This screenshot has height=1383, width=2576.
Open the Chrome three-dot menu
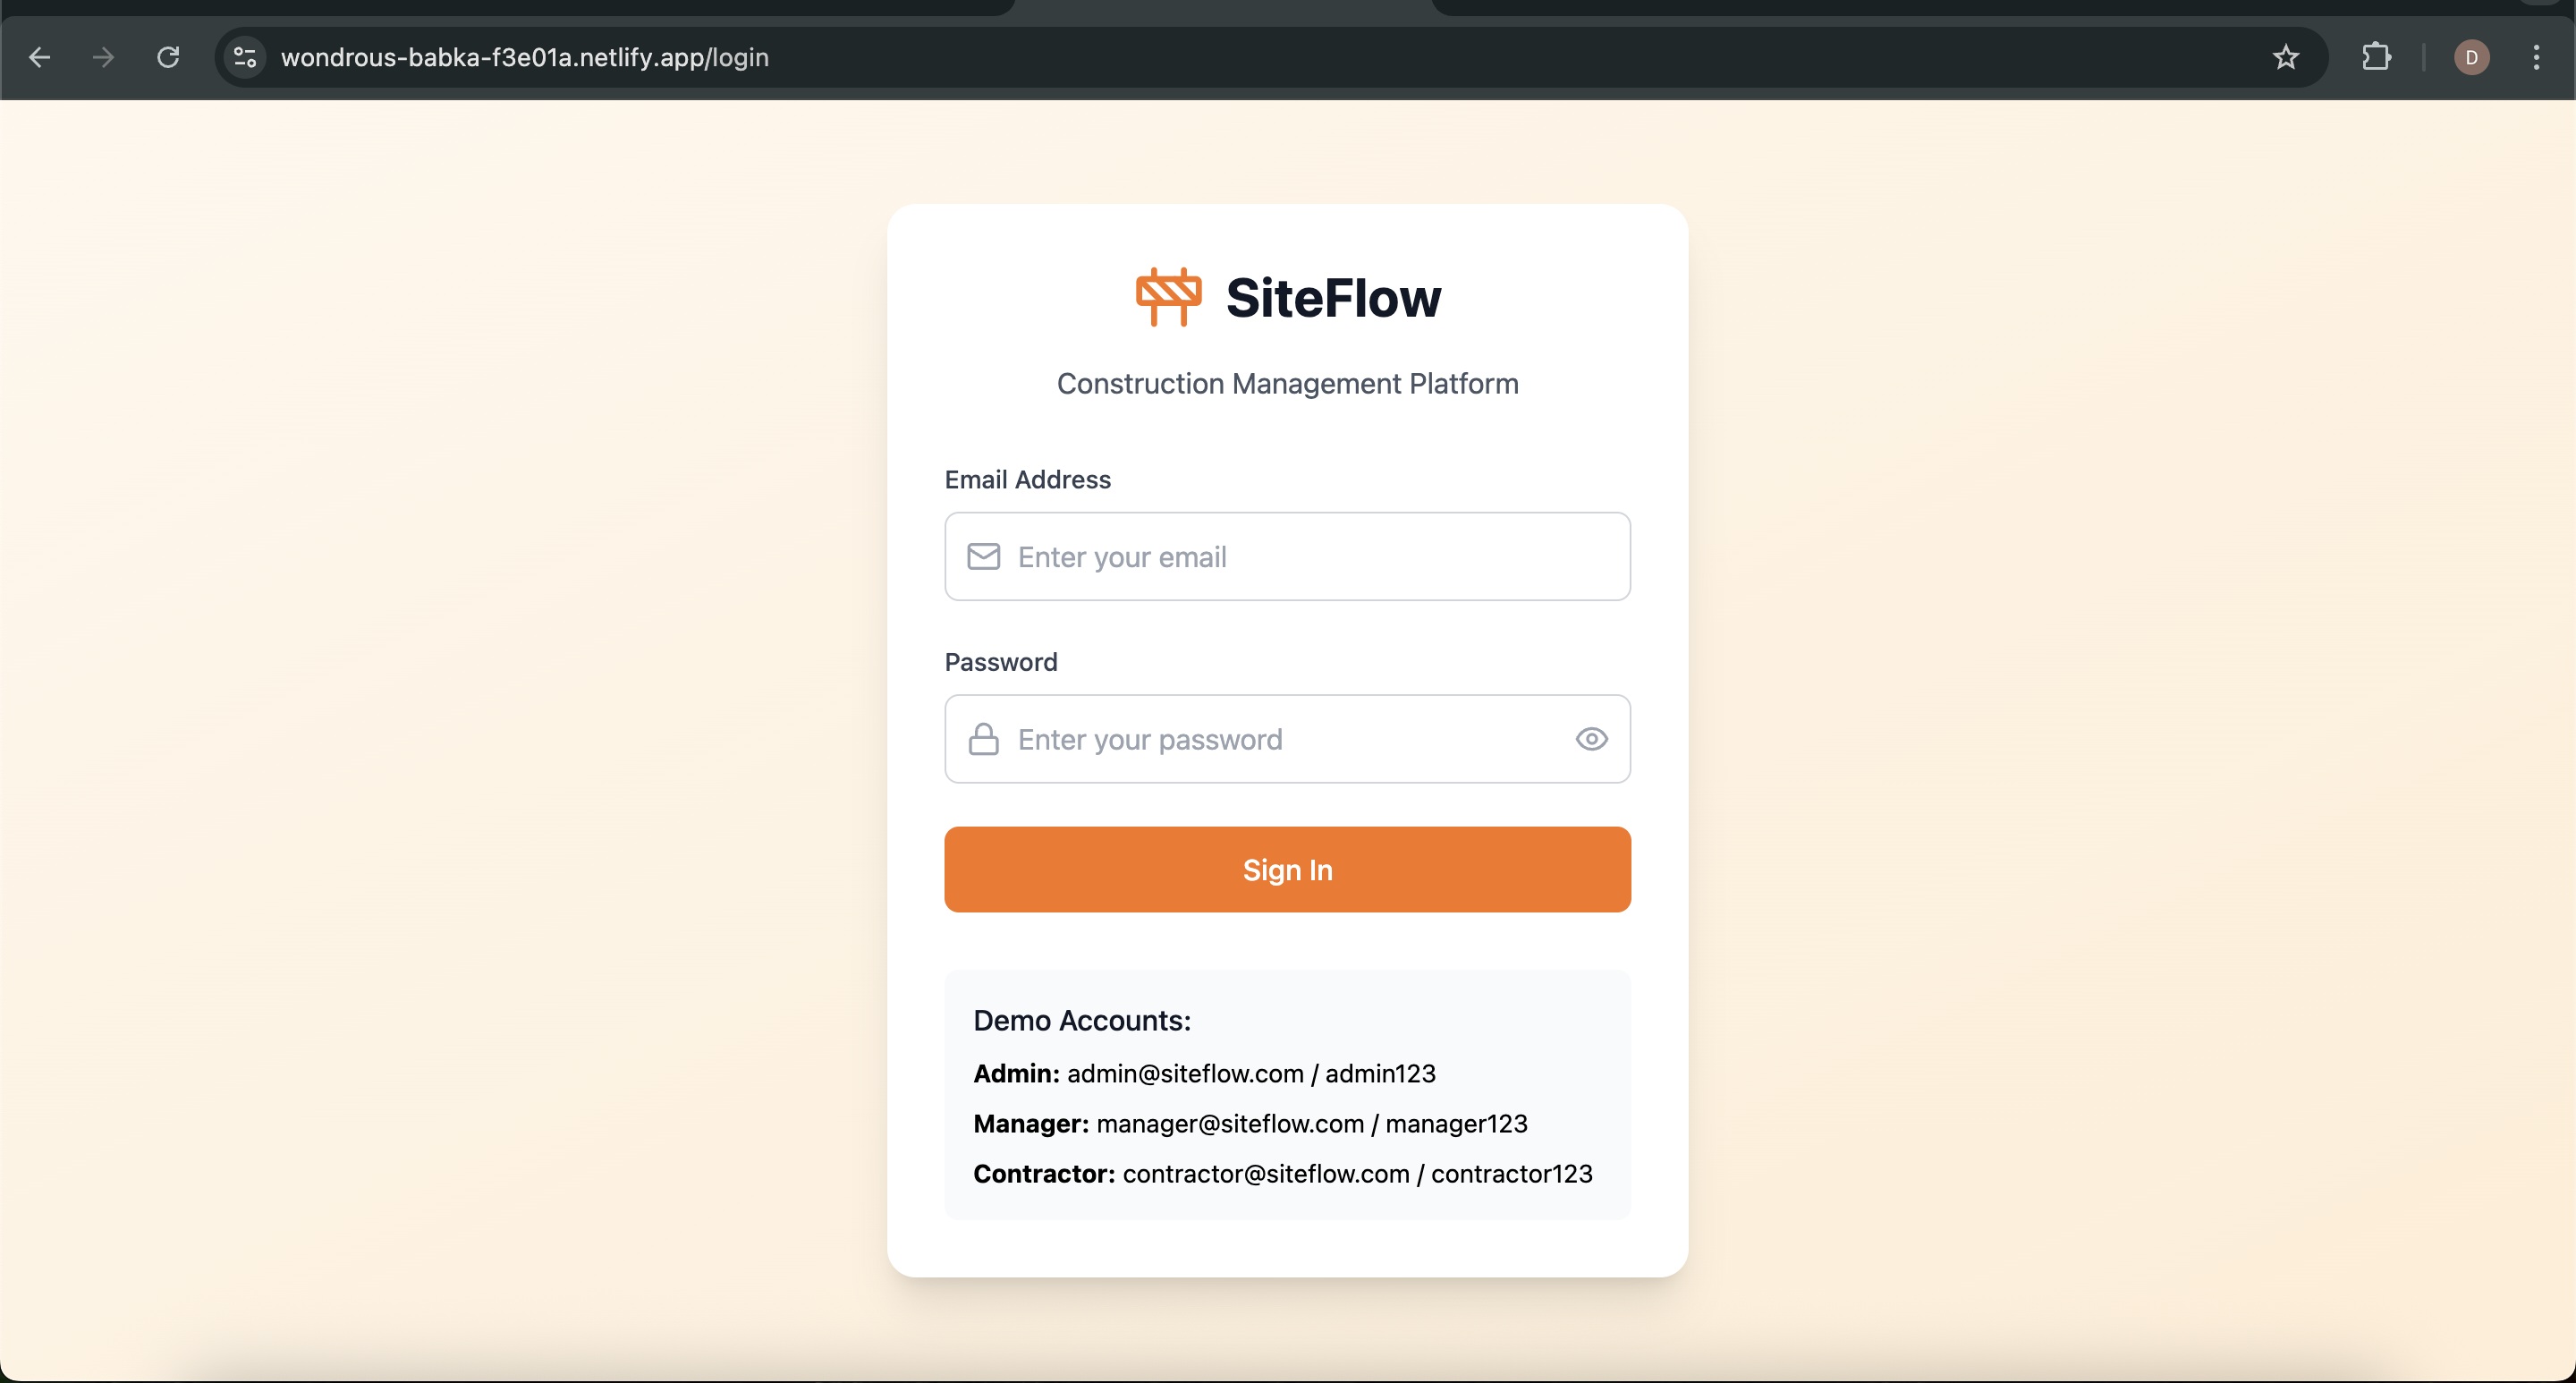[x=2536, y=57]
